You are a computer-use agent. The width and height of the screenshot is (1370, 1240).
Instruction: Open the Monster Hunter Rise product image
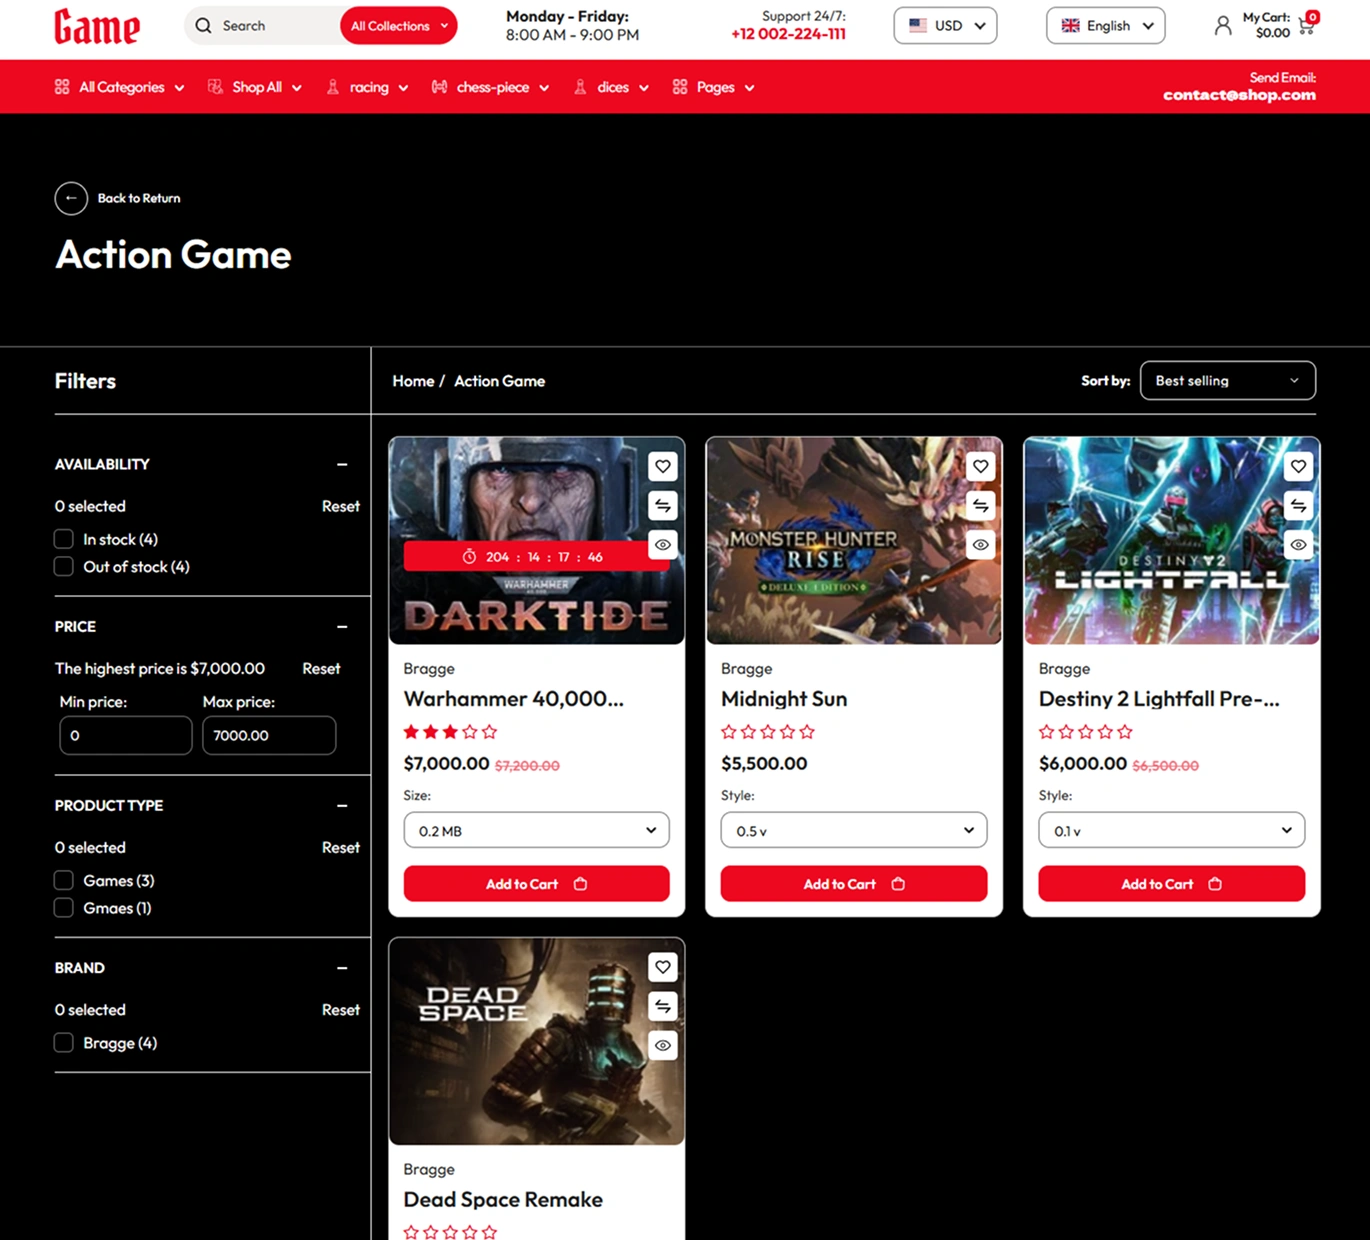(x=854, y=541)
